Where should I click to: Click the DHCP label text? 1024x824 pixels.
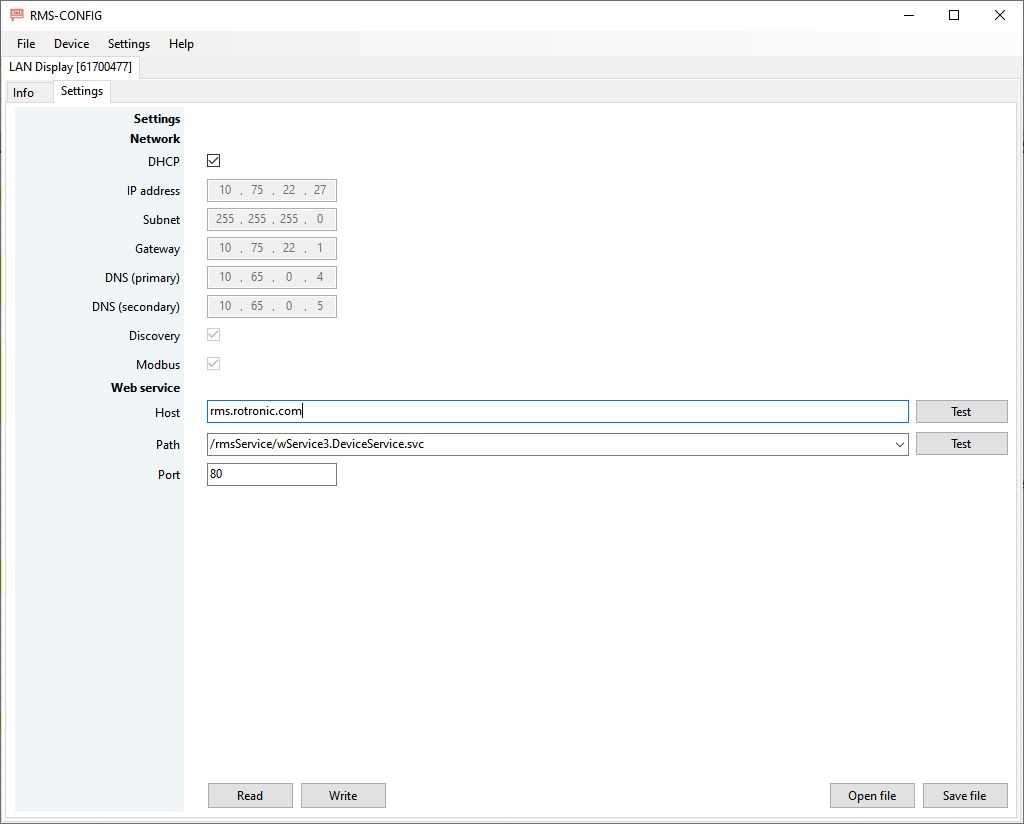[163, 162]
